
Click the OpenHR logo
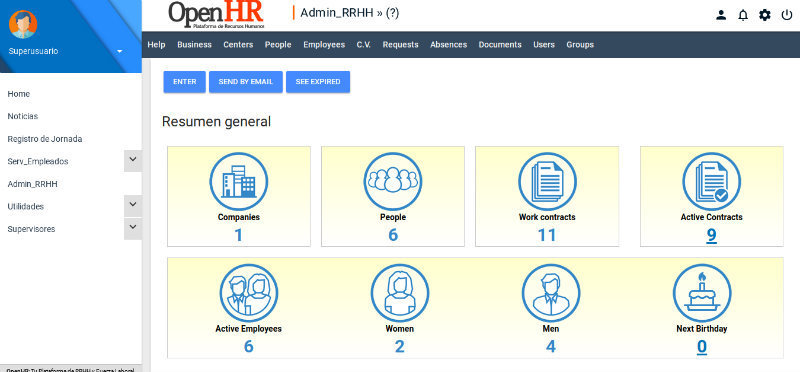pyautogui.click(x=216, y=15)
